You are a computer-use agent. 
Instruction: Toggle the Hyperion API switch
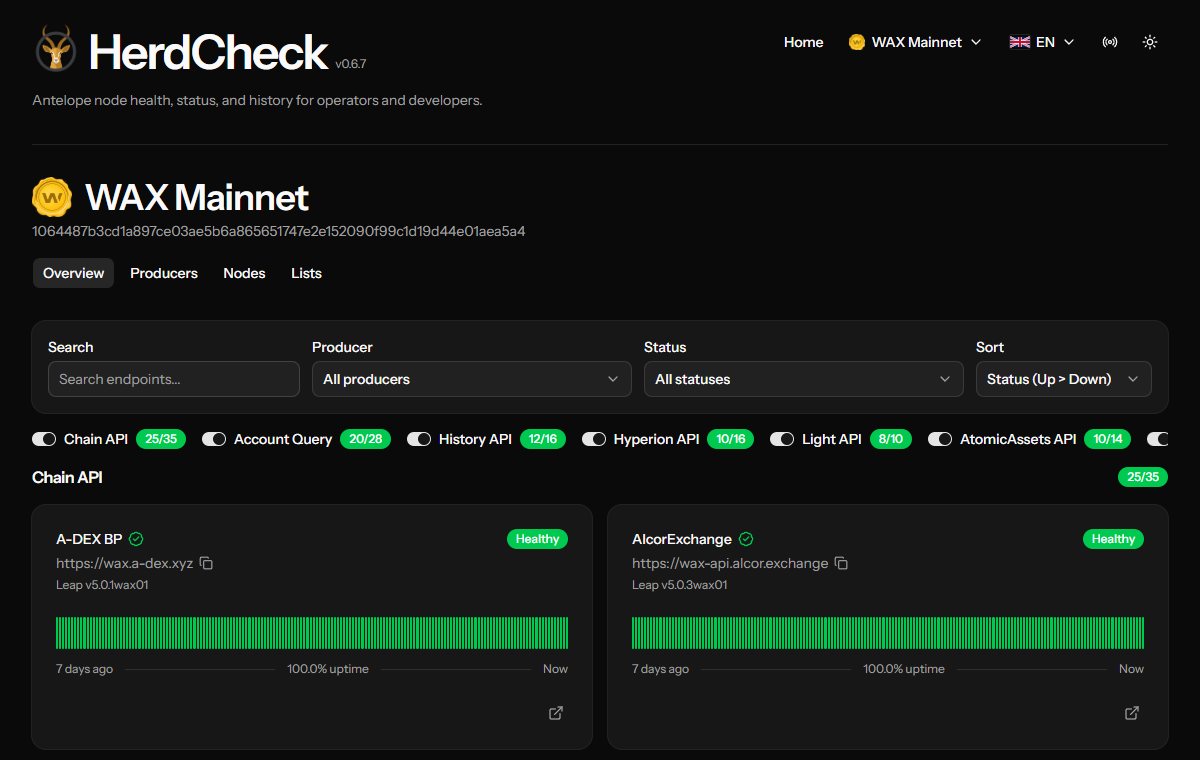tap(594, 439)
